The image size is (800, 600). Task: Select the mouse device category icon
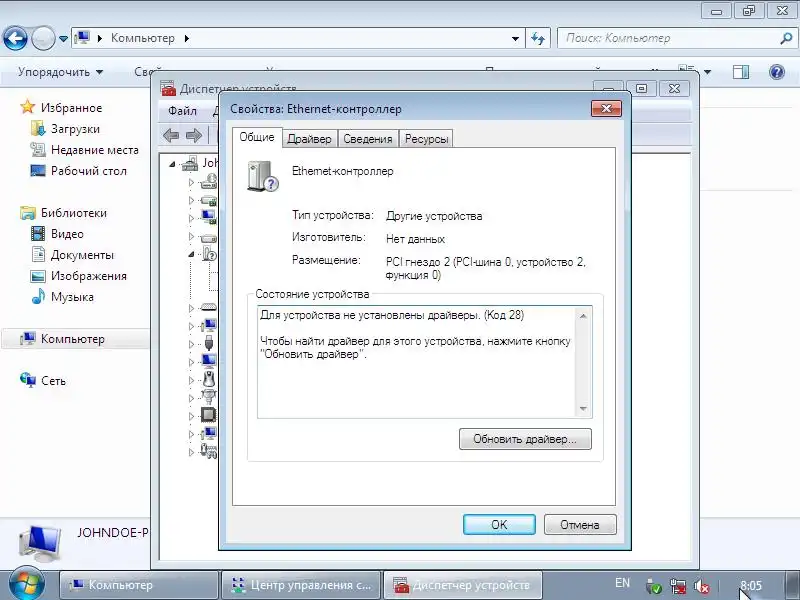pos(209,379)
